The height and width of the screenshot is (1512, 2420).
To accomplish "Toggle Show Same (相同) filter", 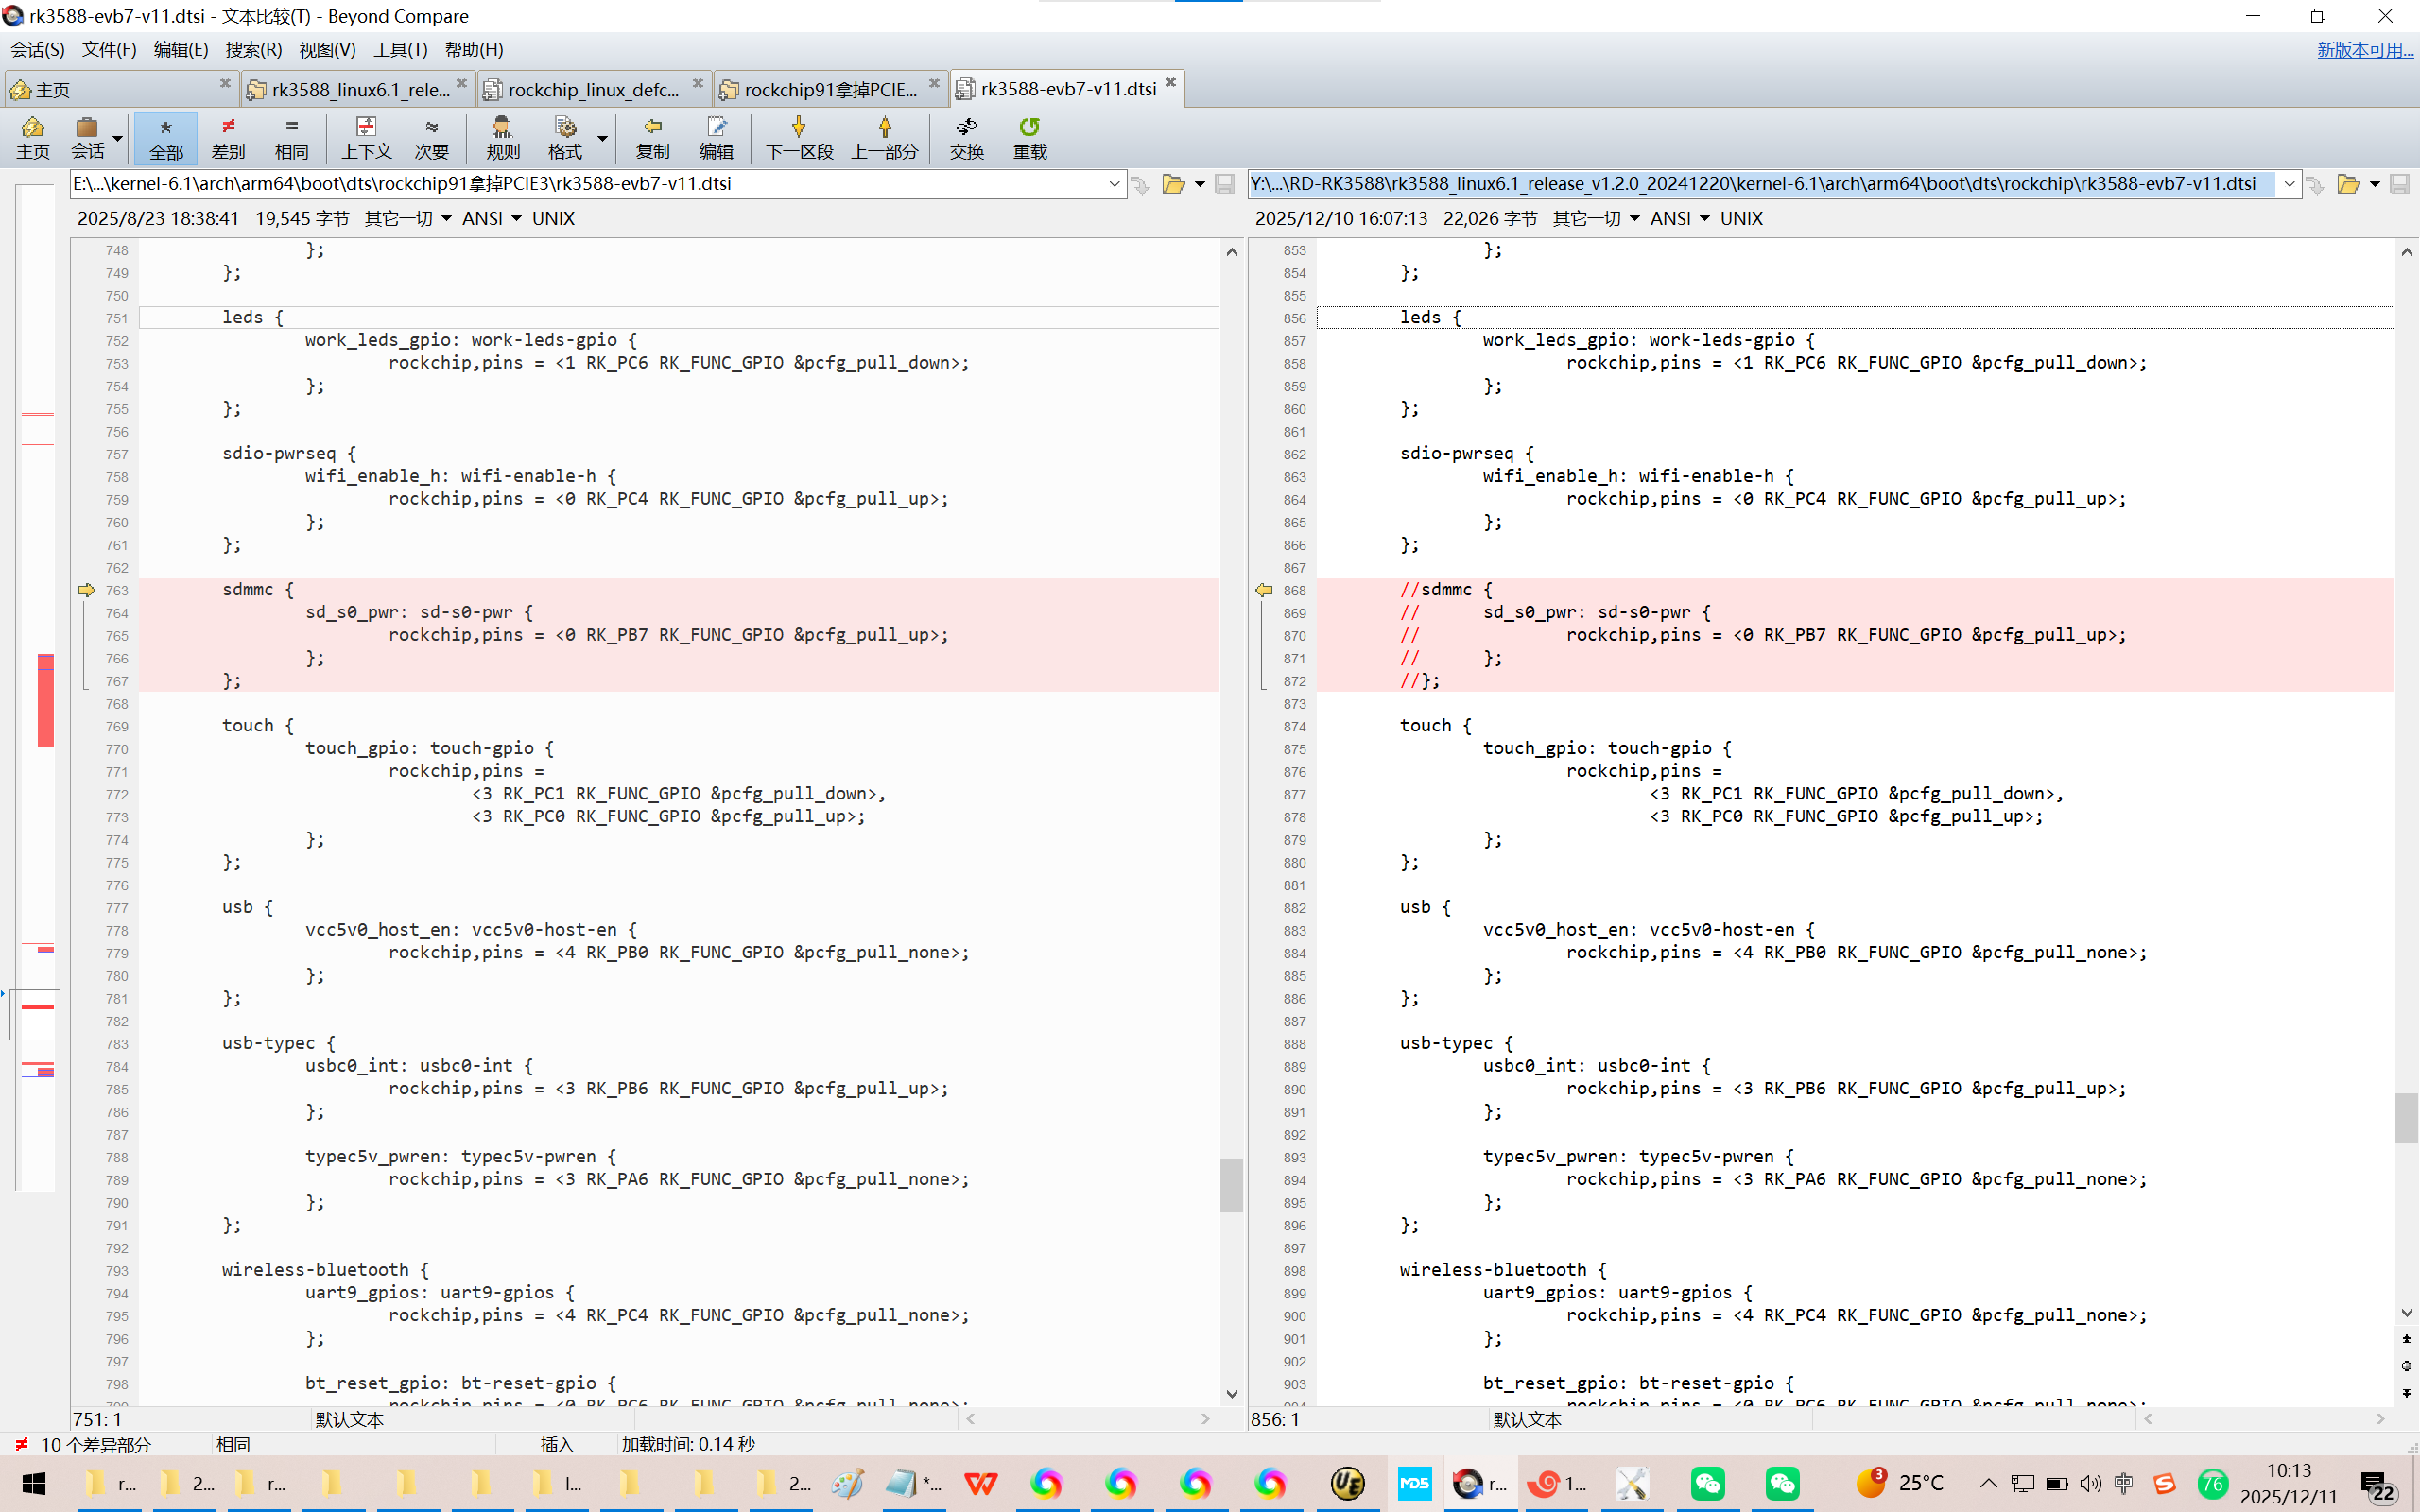I will pyautogui.click(x=291, y=137).
